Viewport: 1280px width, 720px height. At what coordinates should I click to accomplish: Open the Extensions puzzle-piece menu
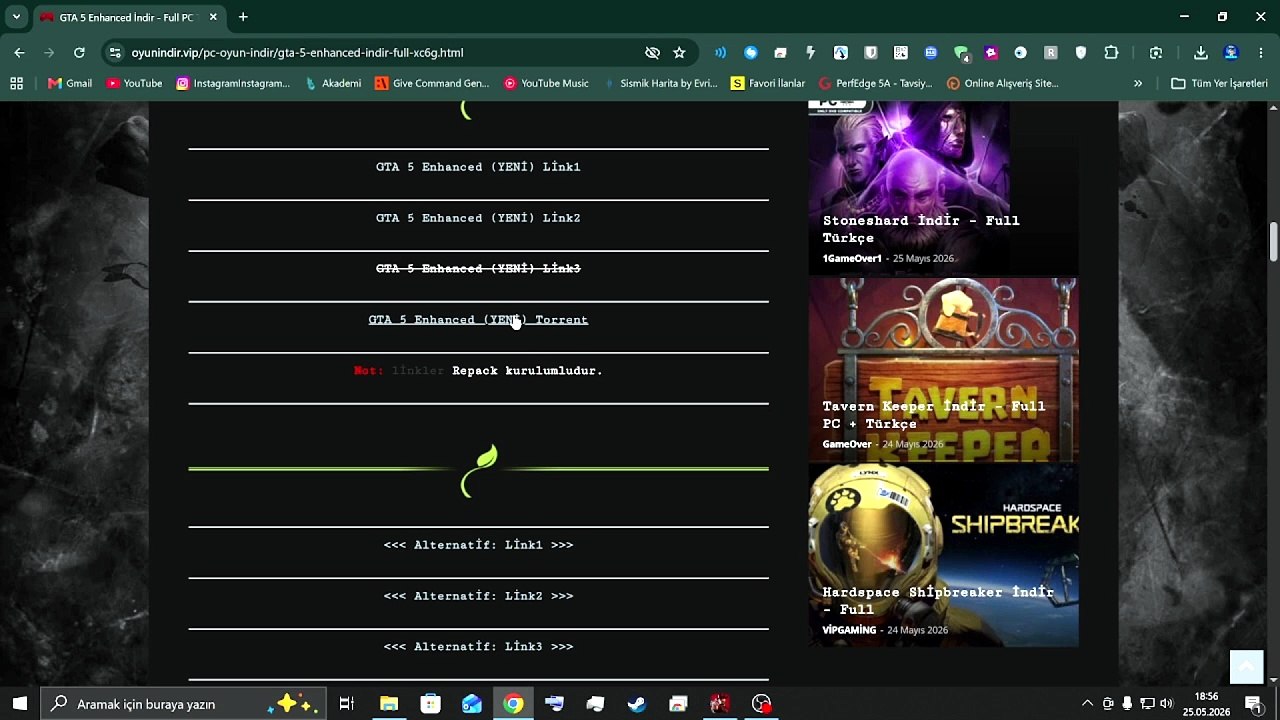[x=1111, y=53]
